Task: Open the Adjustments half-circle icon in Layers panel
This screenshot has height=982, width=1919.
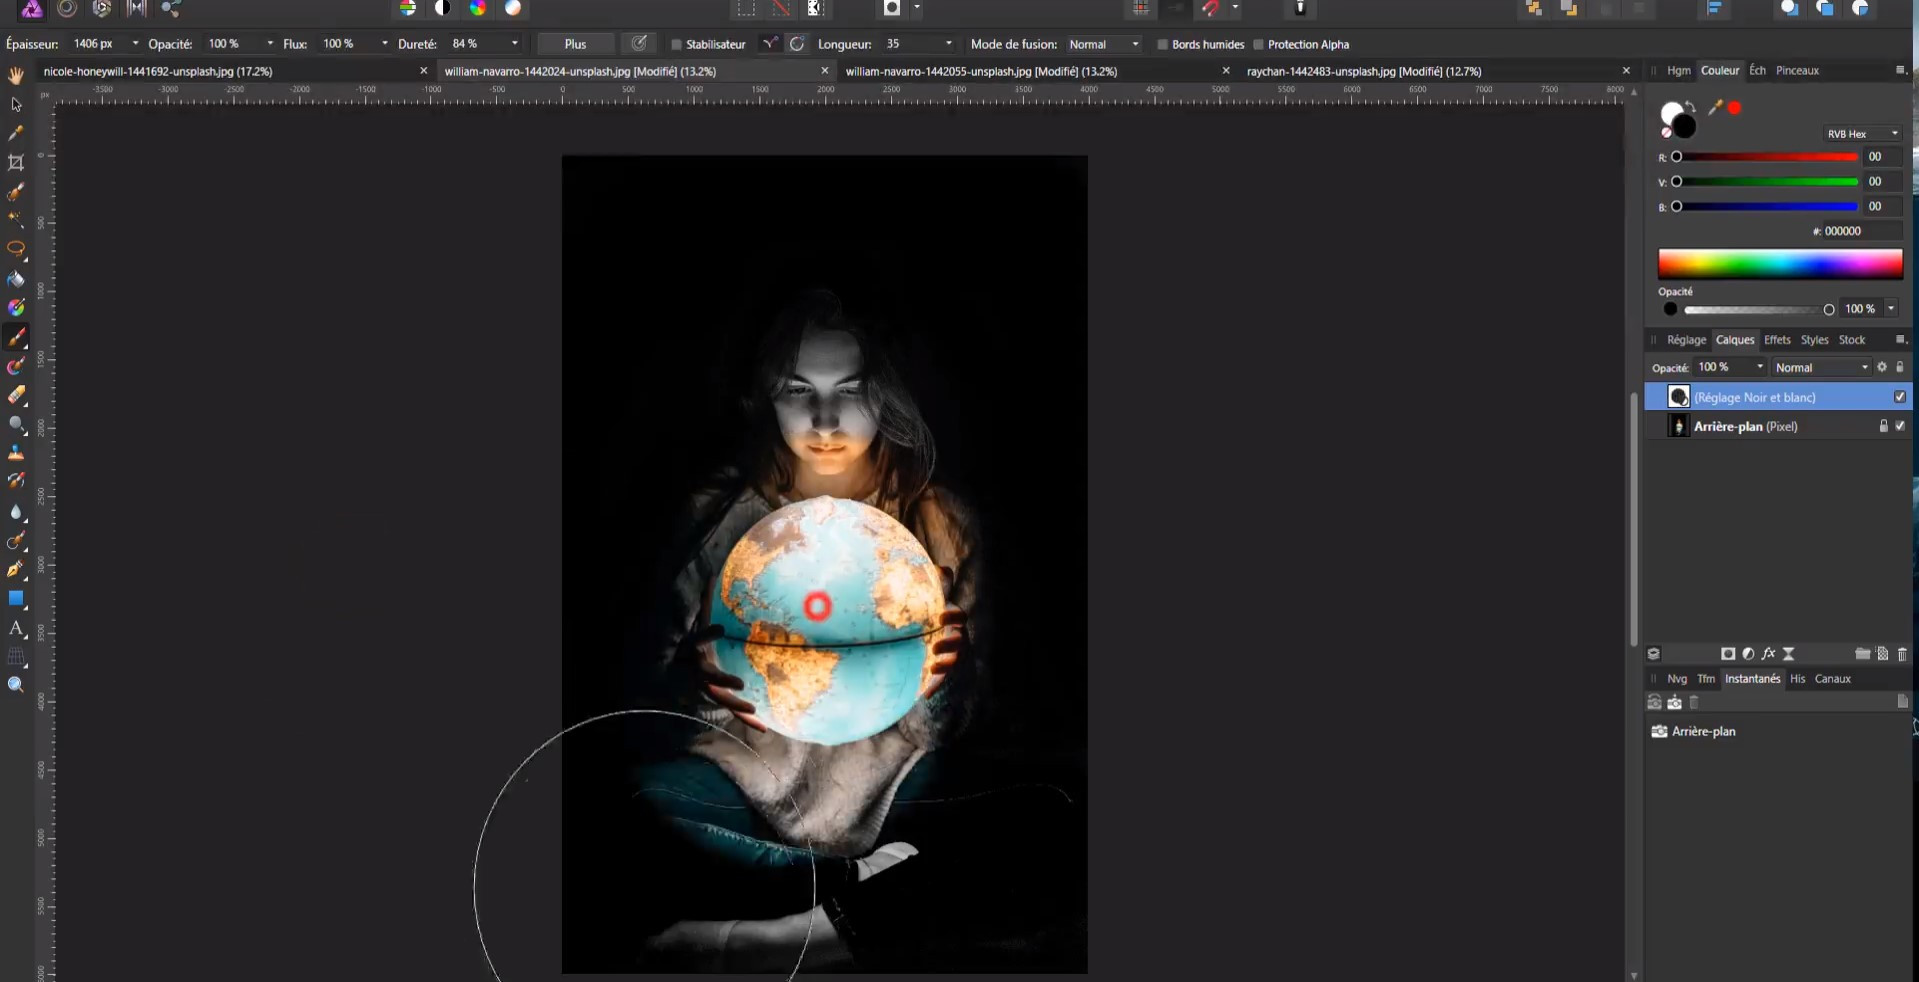Action: click(x=1748, y=654)
